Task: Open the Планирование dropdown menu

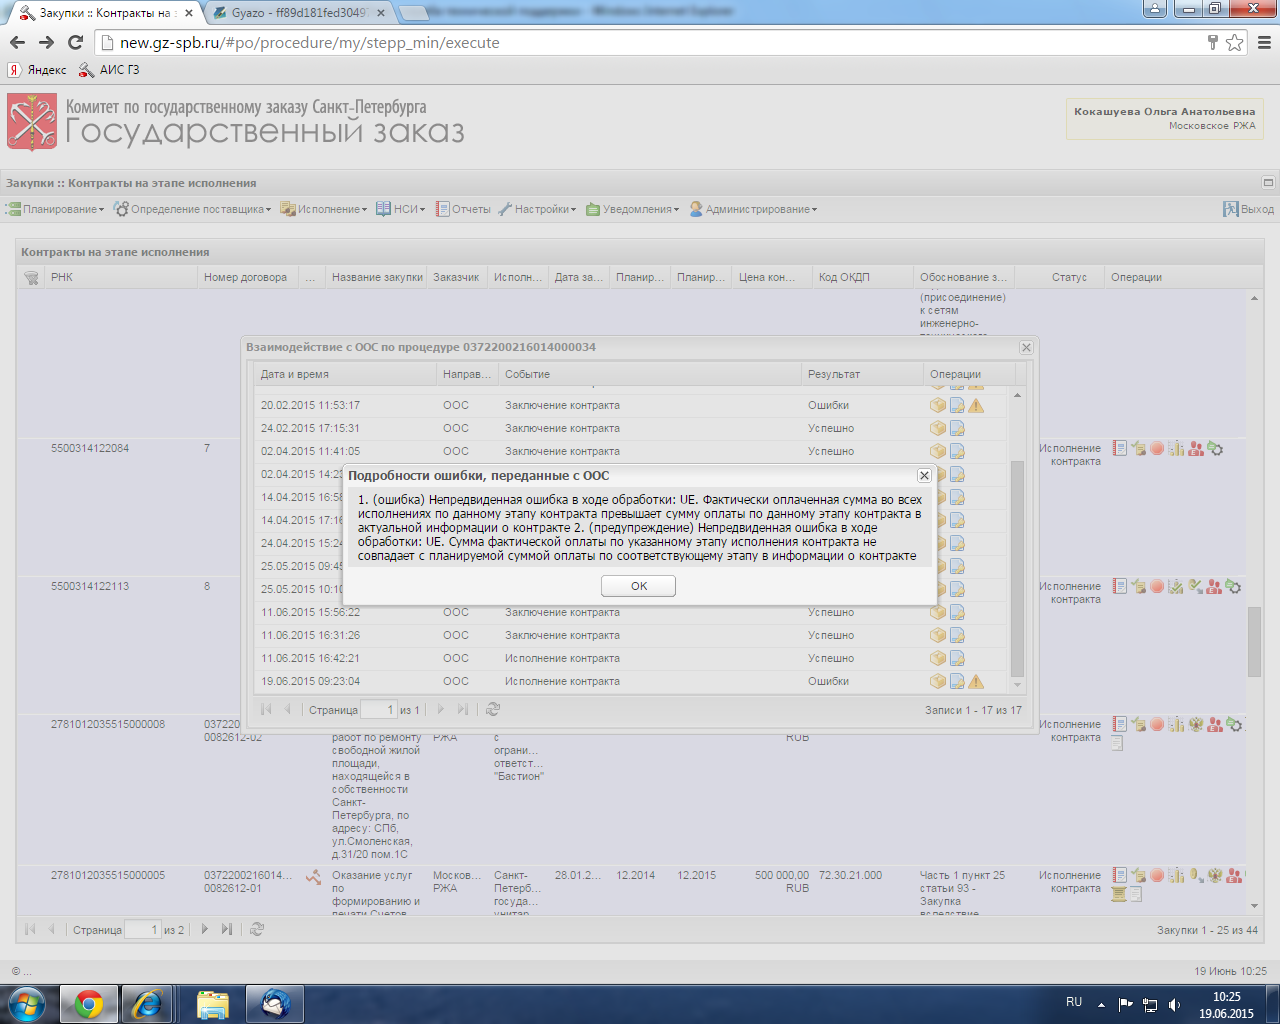Action: 56,209
